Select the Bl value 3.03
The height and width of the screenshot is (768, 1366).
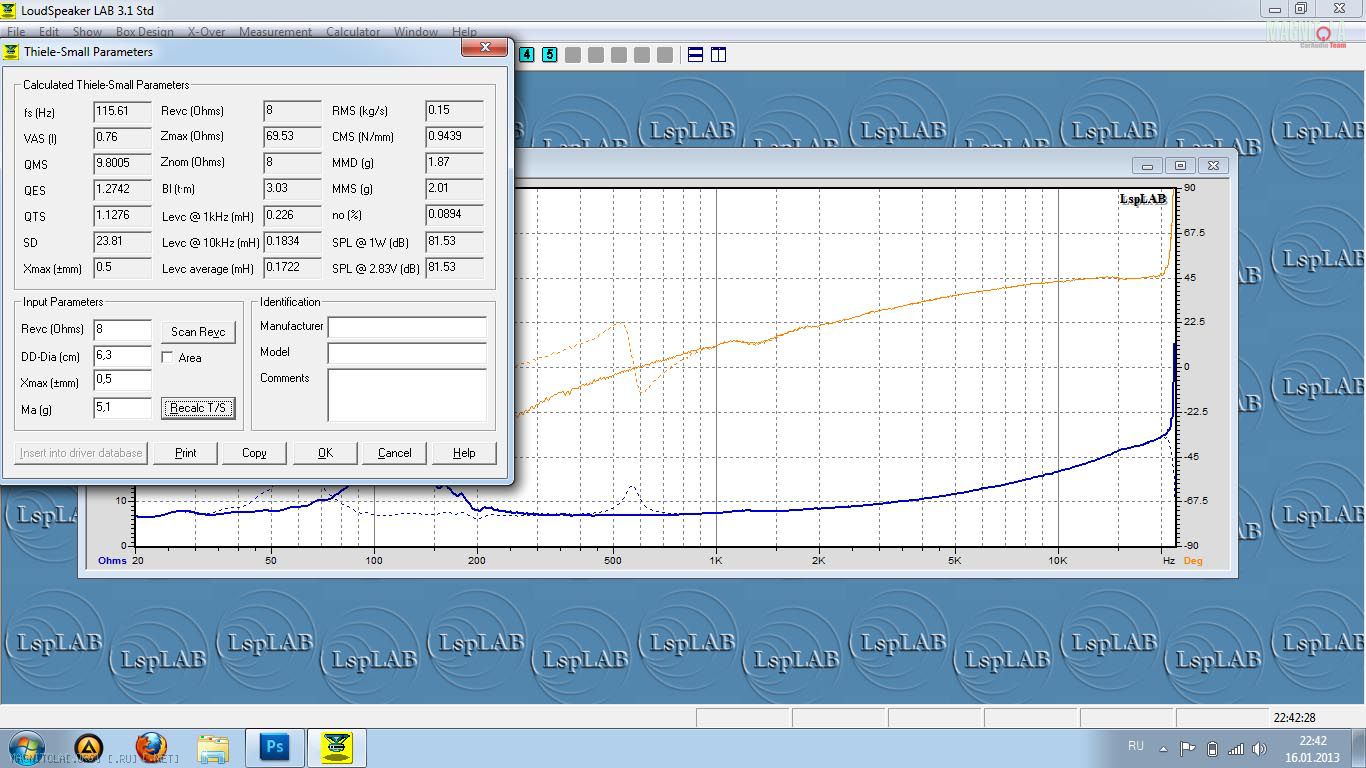pos(293,188)
